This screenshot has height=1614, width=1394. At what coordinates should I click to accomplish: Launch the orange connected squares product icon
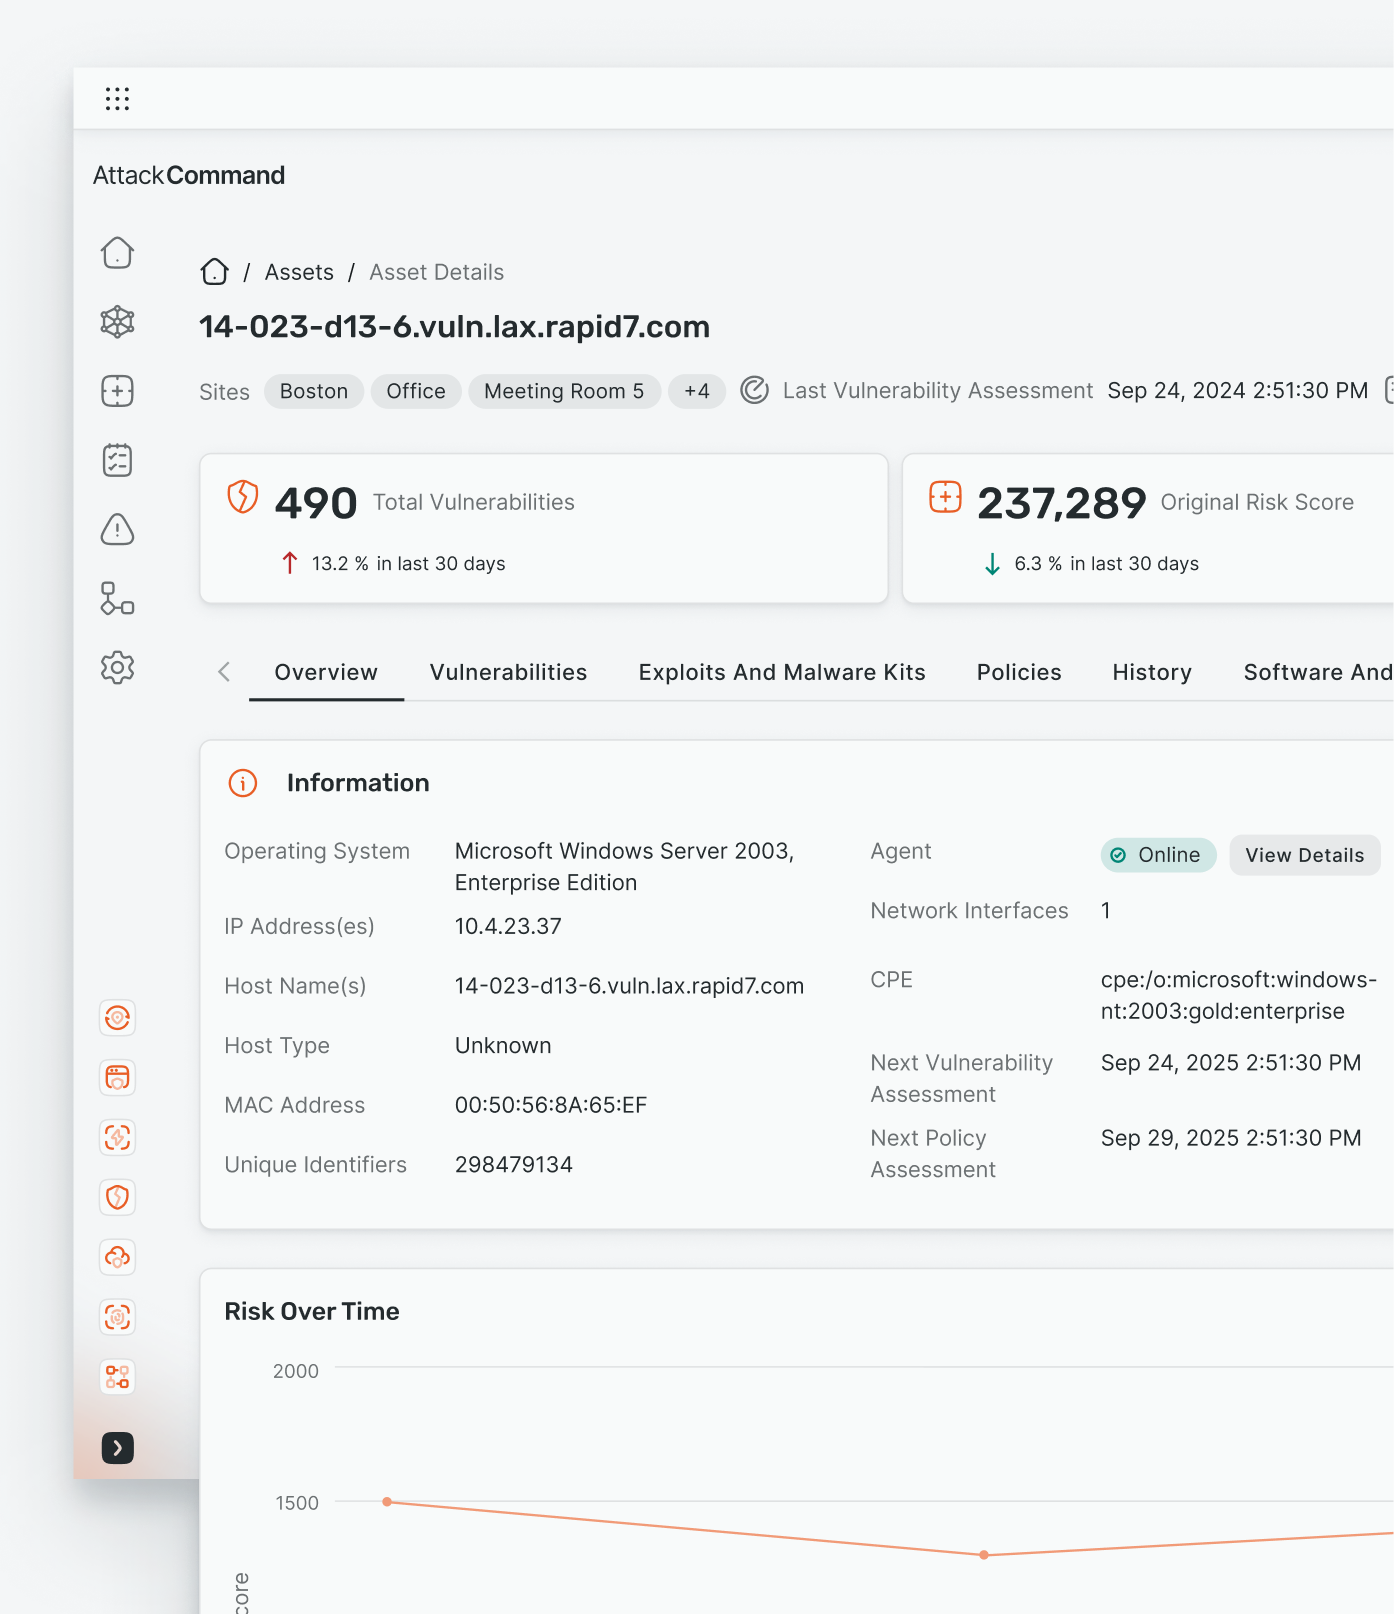[117, 1377]
